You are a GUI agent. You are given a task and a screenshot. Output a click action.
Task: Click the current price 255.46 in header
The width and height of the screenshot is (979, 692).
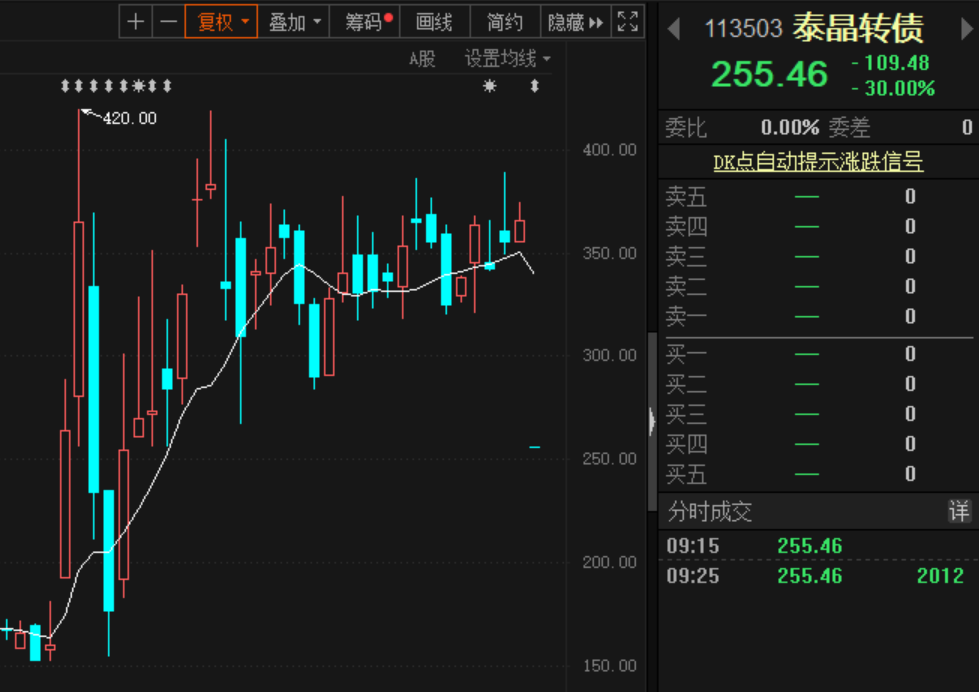pyautogui.click(x=769, y=74)
